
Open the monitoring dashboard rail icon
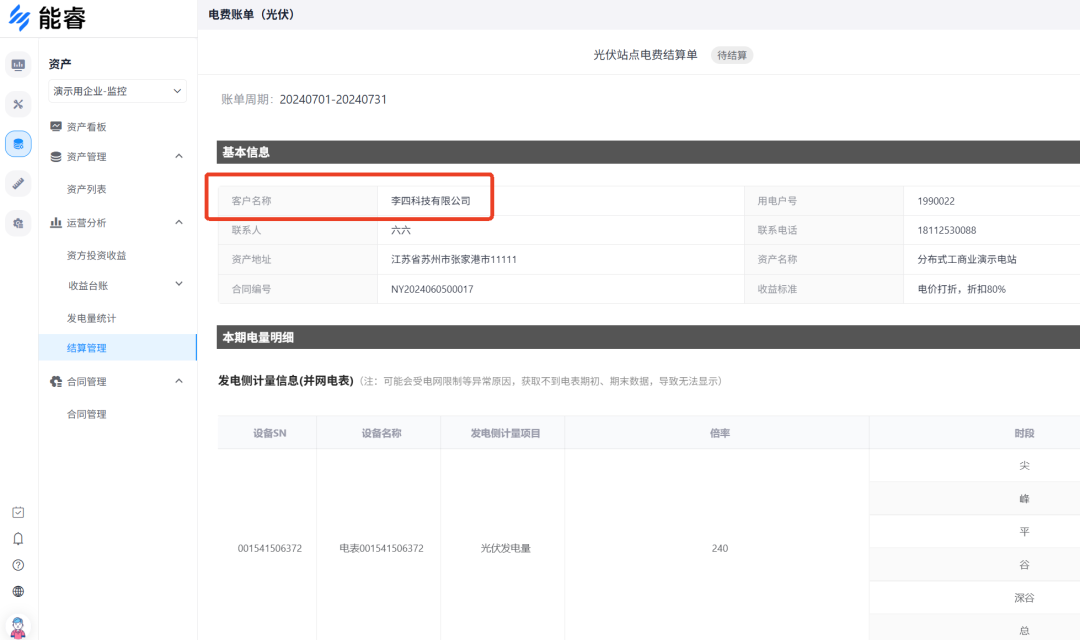(x=18, y=65)
